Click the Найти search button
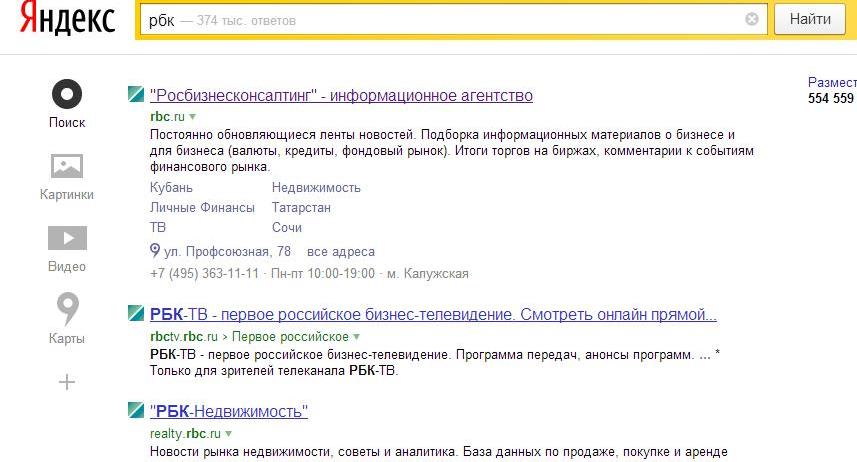The image size is (857, 462). click(810, 19)
